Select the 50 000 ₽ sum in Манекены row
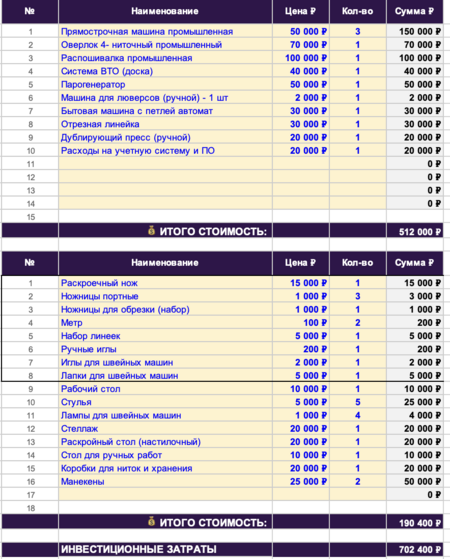This screenshot has width=450, height=559. point(415,481)
